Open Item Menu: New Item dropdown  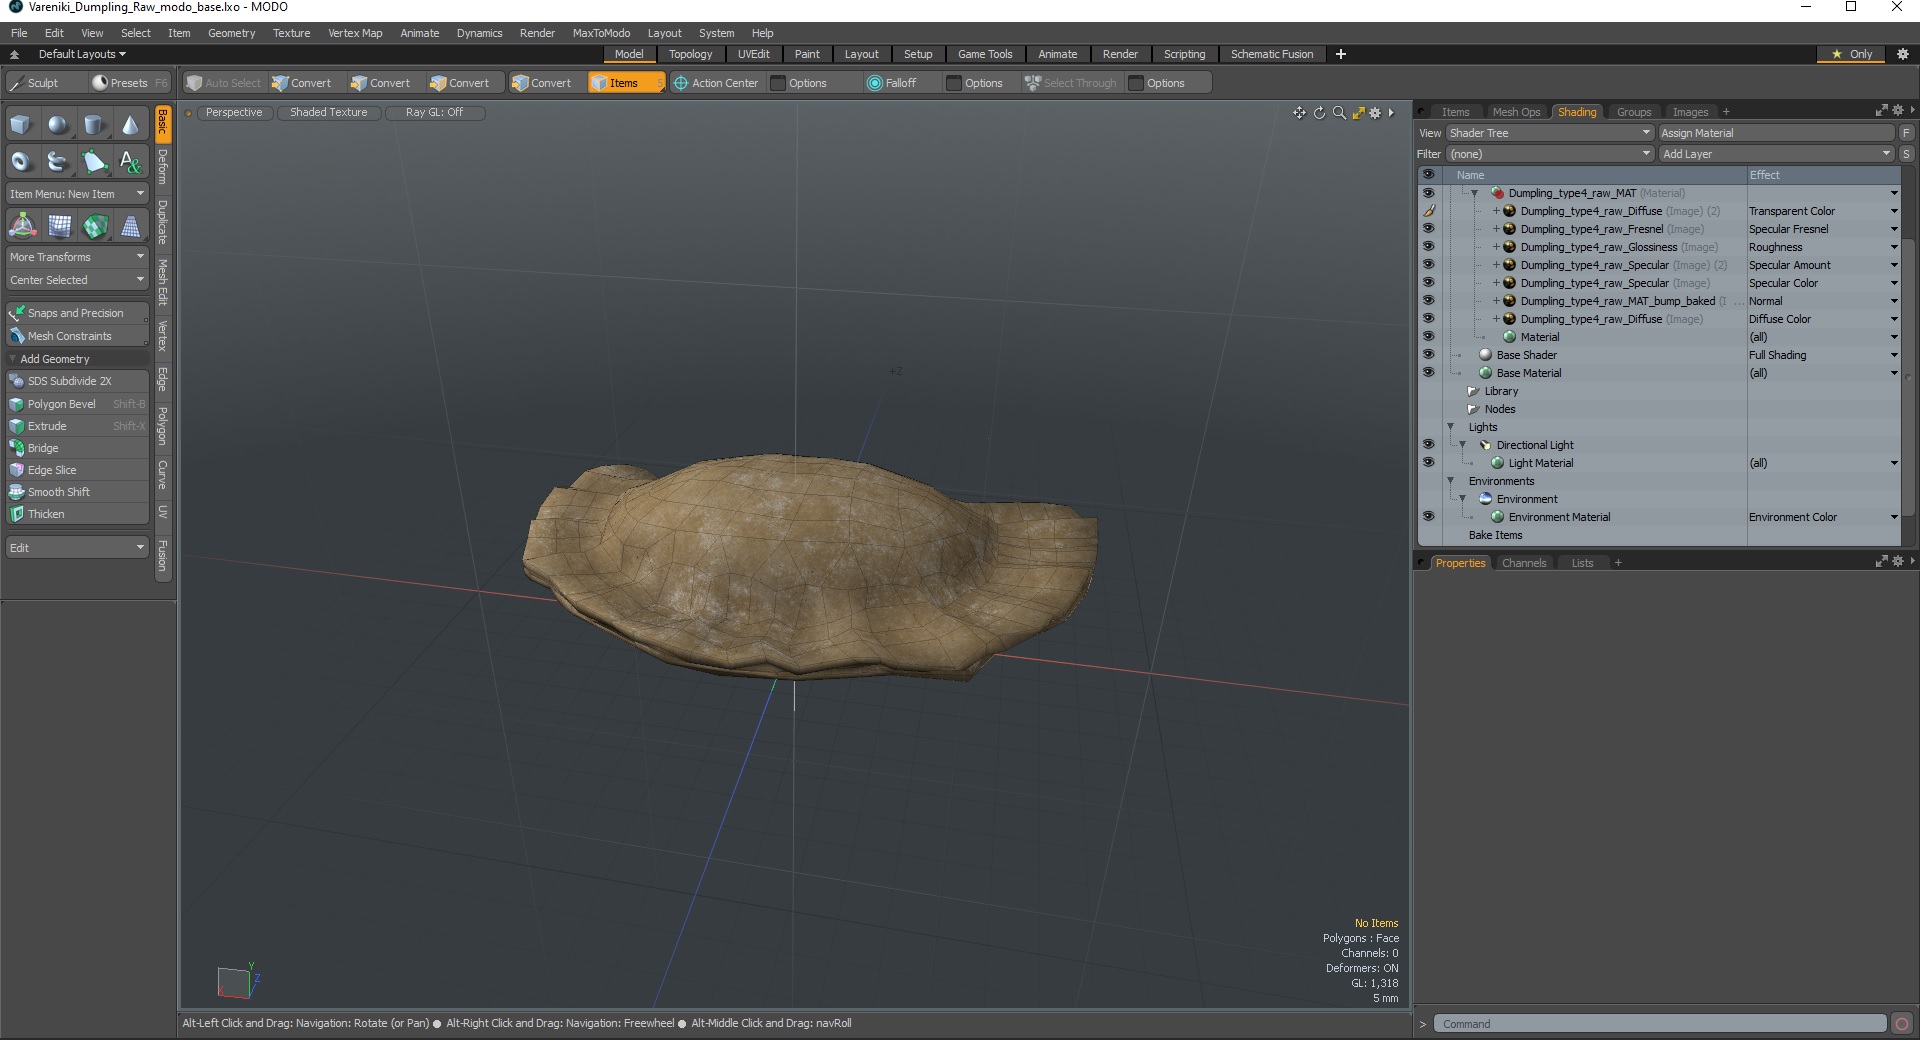[77, 194]
